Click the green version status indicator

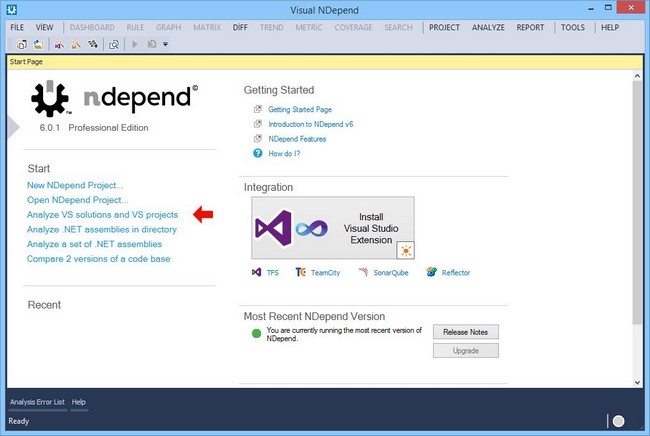click(257, 333)
